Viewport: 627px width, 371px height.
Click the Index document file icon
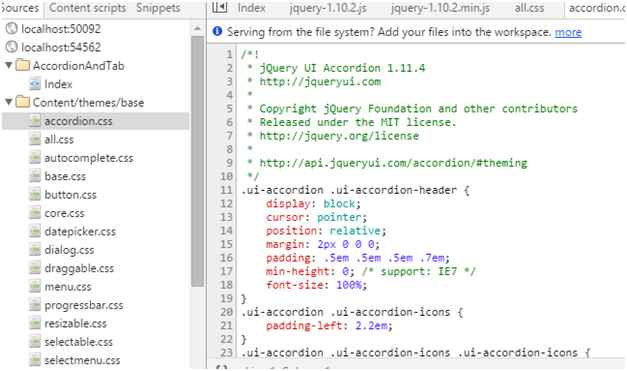35,84
